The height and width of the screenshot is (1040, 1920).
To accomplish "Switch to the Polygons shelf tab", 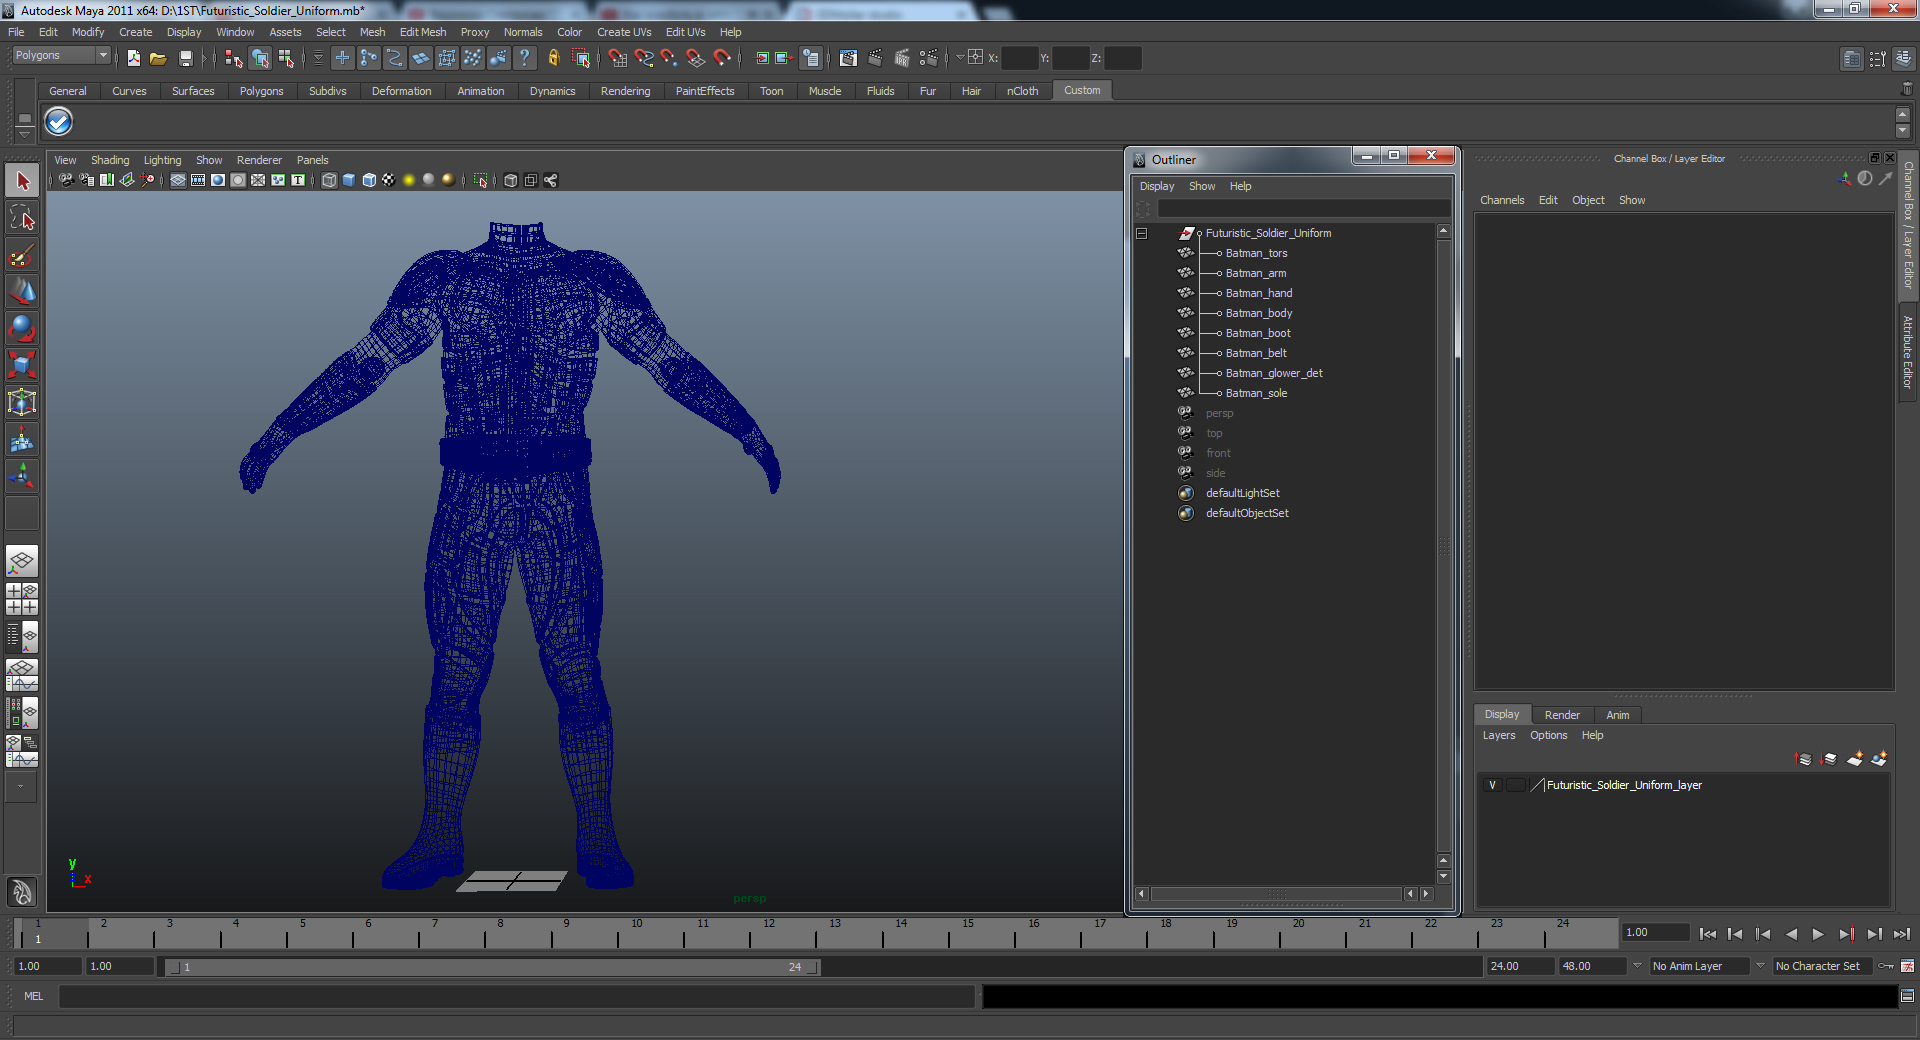I will pyautogui.click(x=261, y=91).
